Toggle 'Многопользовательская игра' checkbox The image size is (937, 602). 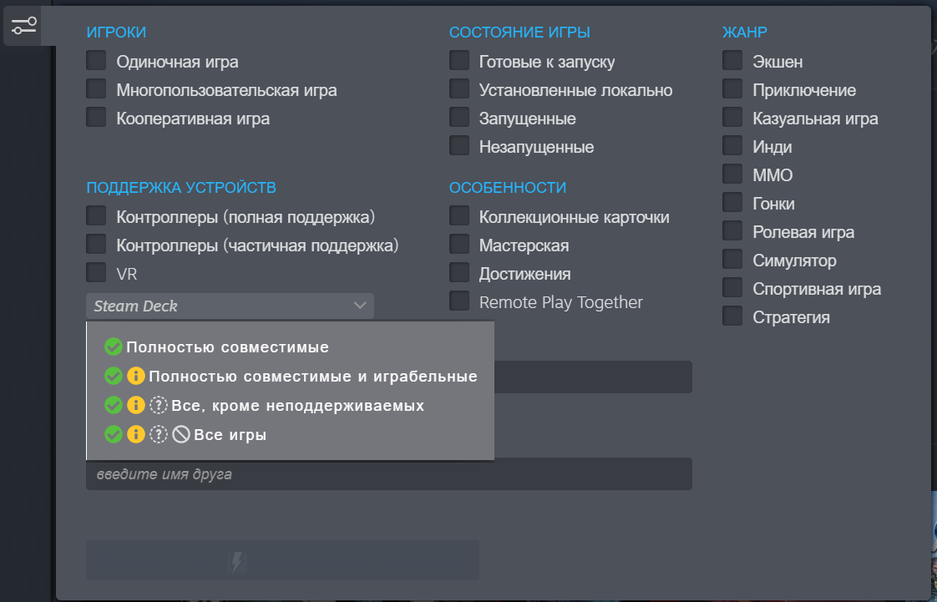[97, 90]
